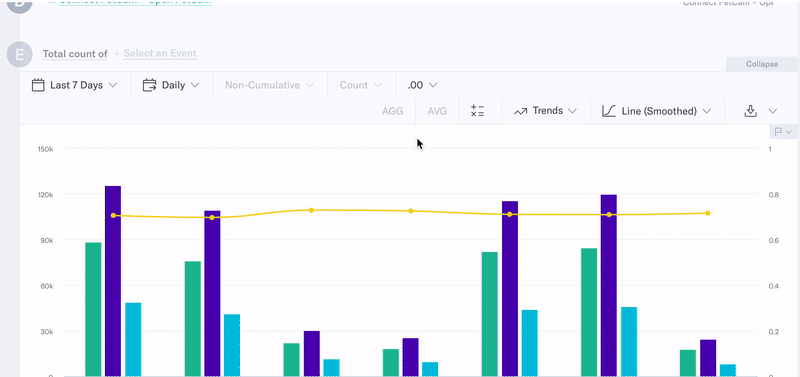800x377 pixels.
Task: Open the Last 7 Days date dropdown
Action: (74, 85)
